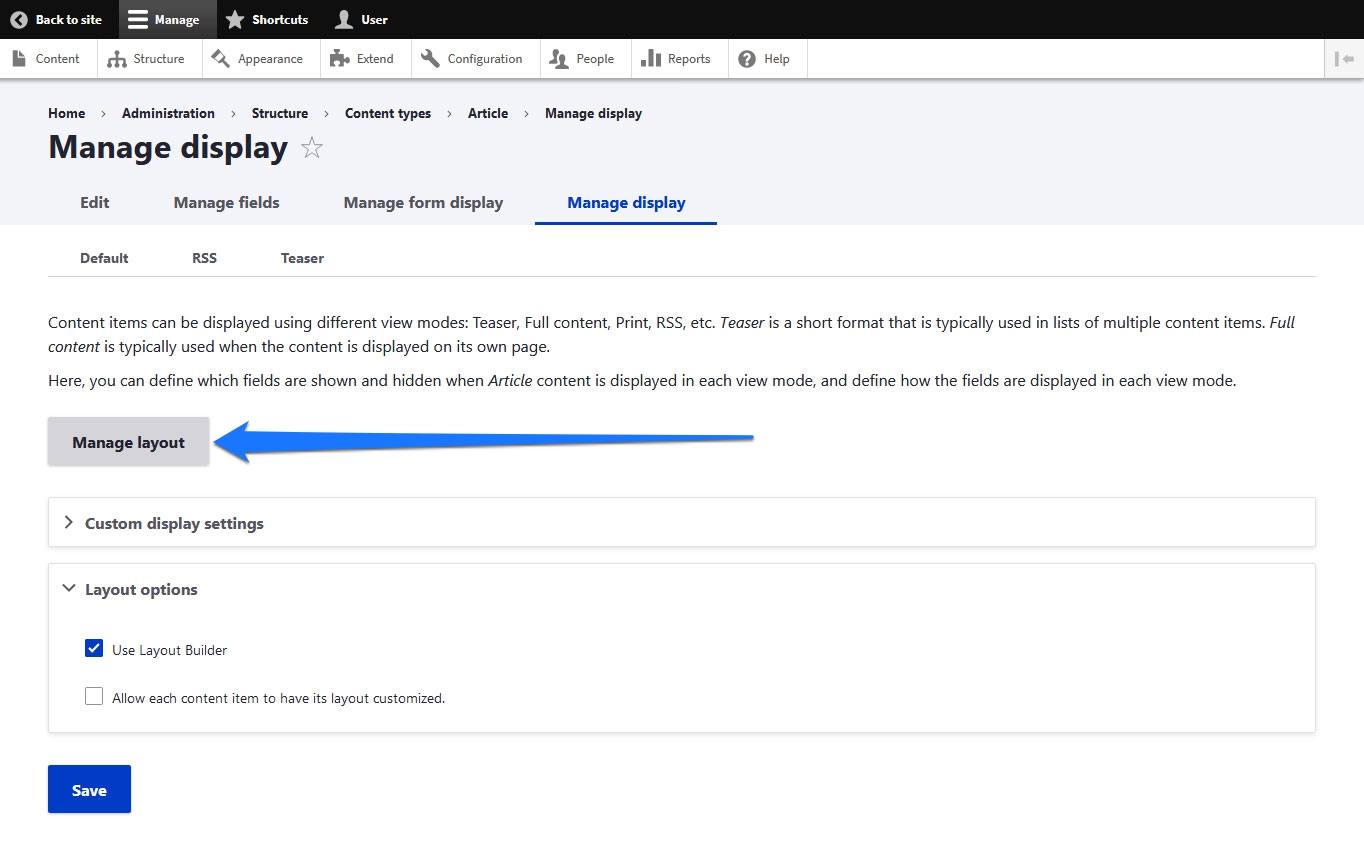Select the Manage display tab
This screenshot has width=1364, height=841.
click(x=626, y=203)
